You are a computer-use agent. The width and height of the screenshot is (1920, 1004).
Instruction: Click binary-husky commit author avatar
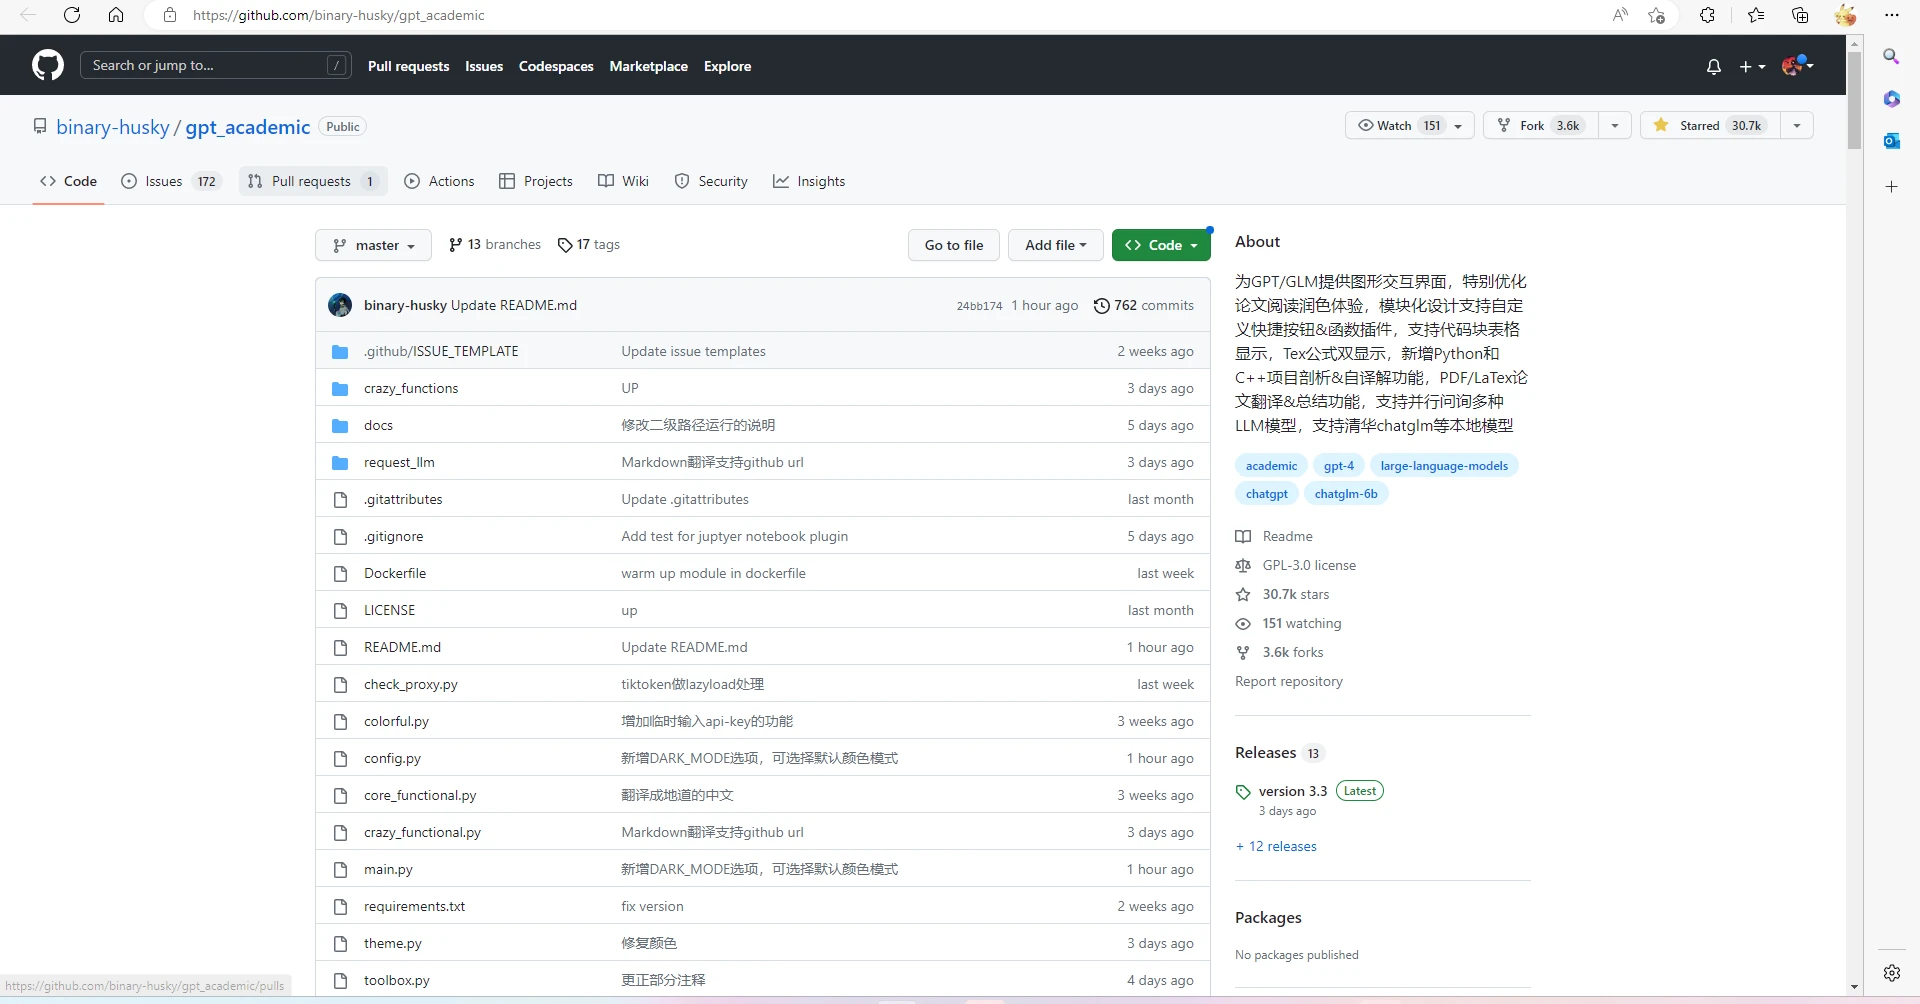coord(340,305)
